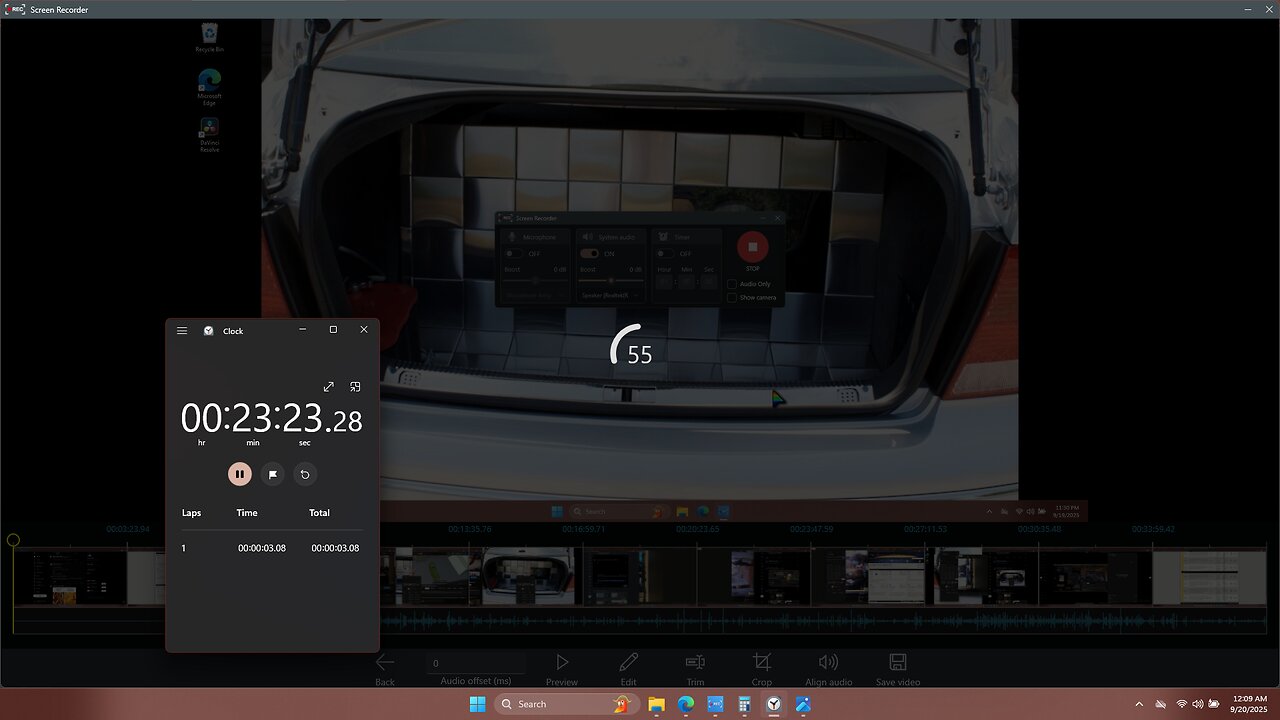1280x720 pixels.
Task: Open Calculator from the taskbar
Action: [744, 704]
